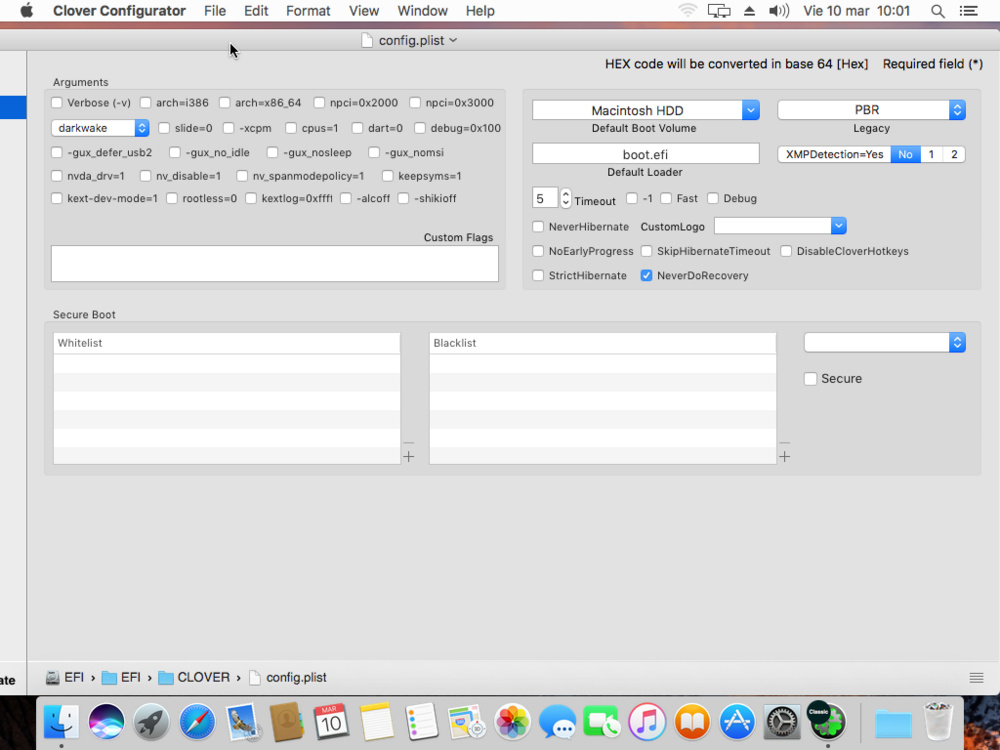The height and width of the screenshot is (750, 1000).
Task: Open Calendar showing March 10
Action: coord(331,721)
